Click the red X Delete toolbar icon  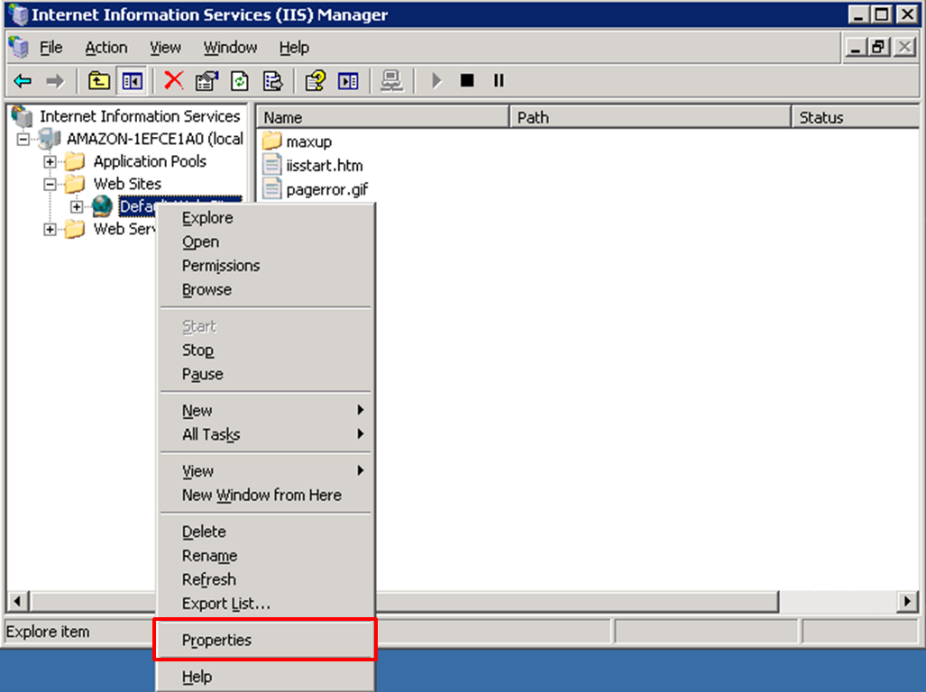174,80
